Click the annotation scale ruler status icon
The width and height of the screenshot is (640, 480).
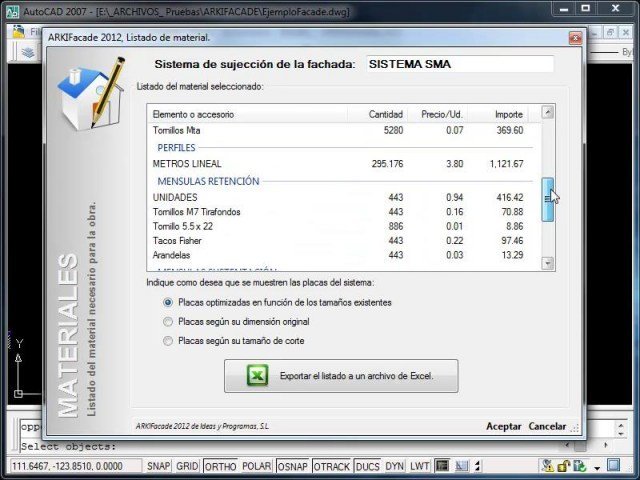461,466
